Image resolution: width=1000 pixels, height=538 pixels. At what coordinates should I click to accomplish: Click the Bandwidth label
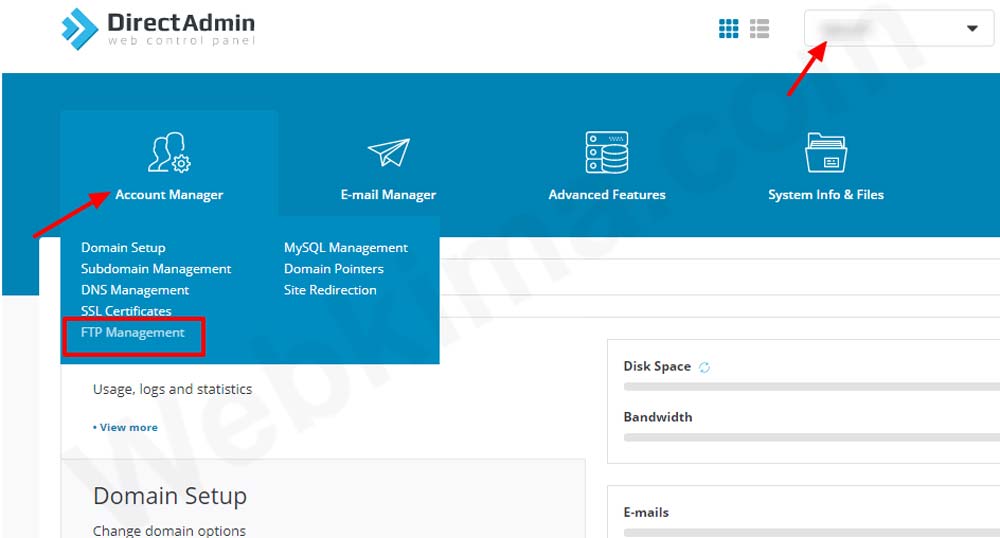[658, 417]
